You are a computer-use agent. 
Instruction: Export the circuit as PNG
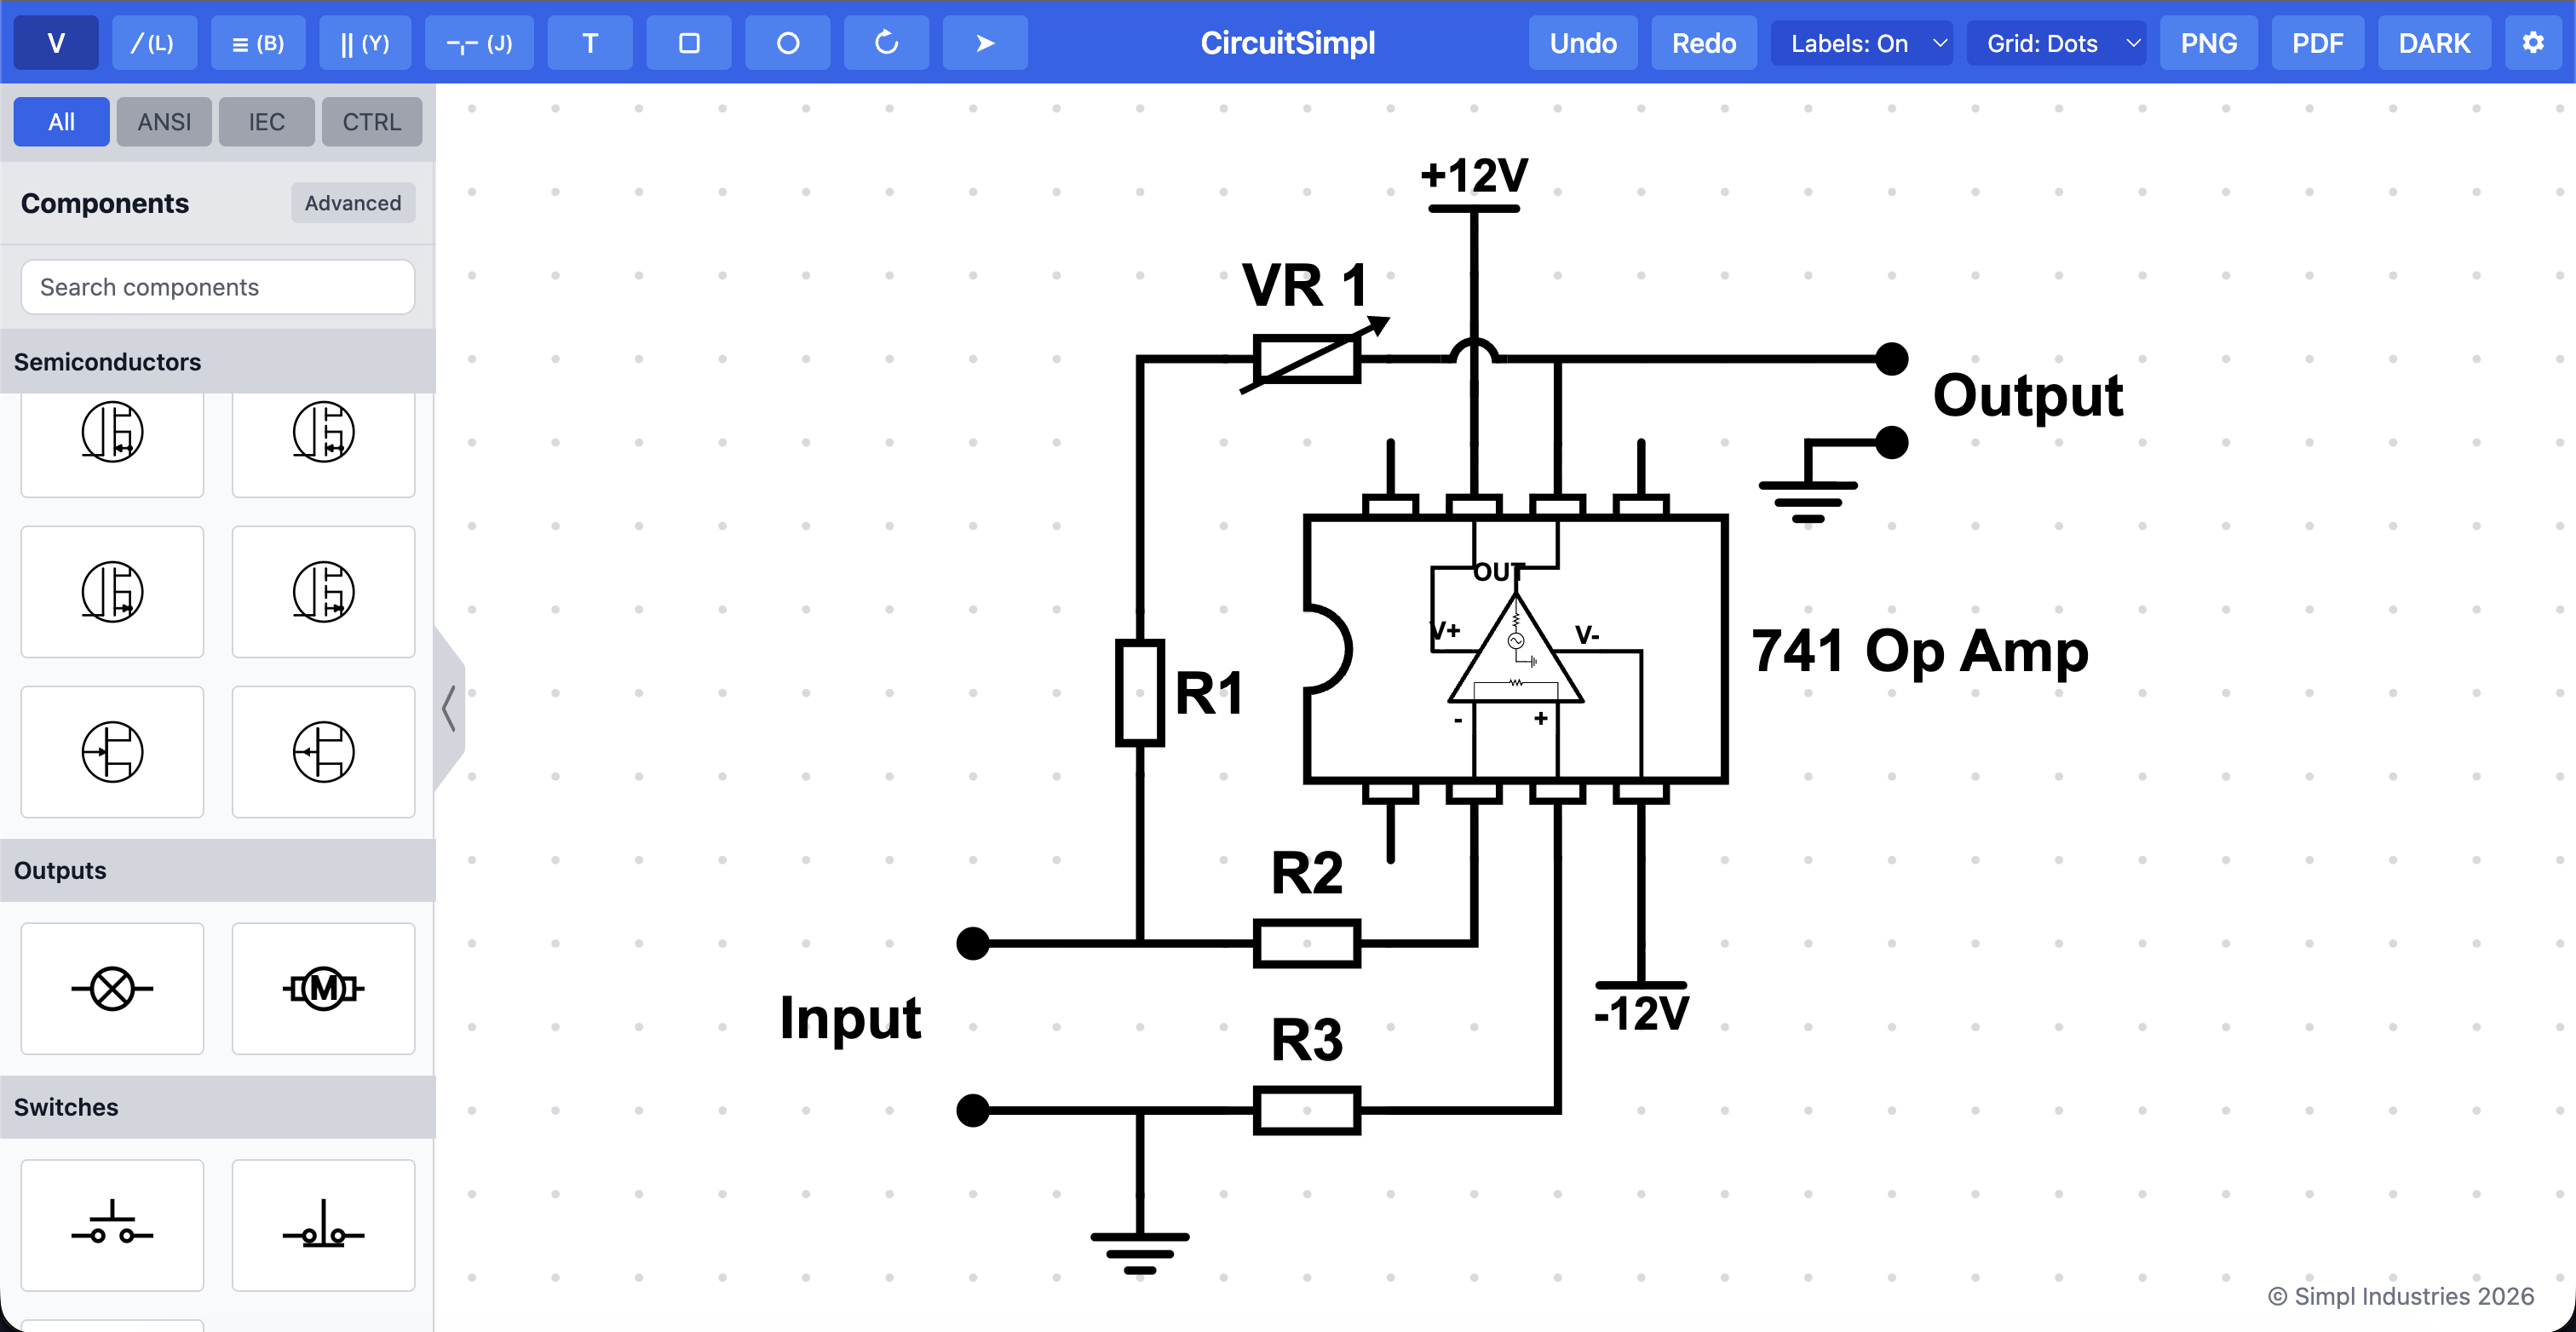tap(2209, 43)
